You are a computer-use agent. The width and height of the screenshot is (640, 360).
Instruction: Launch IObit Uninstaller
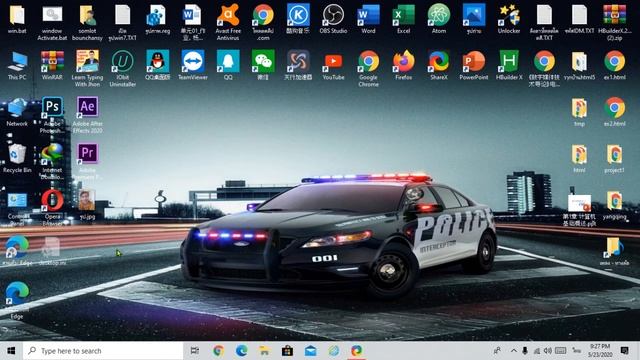click(x=122, y=62)
